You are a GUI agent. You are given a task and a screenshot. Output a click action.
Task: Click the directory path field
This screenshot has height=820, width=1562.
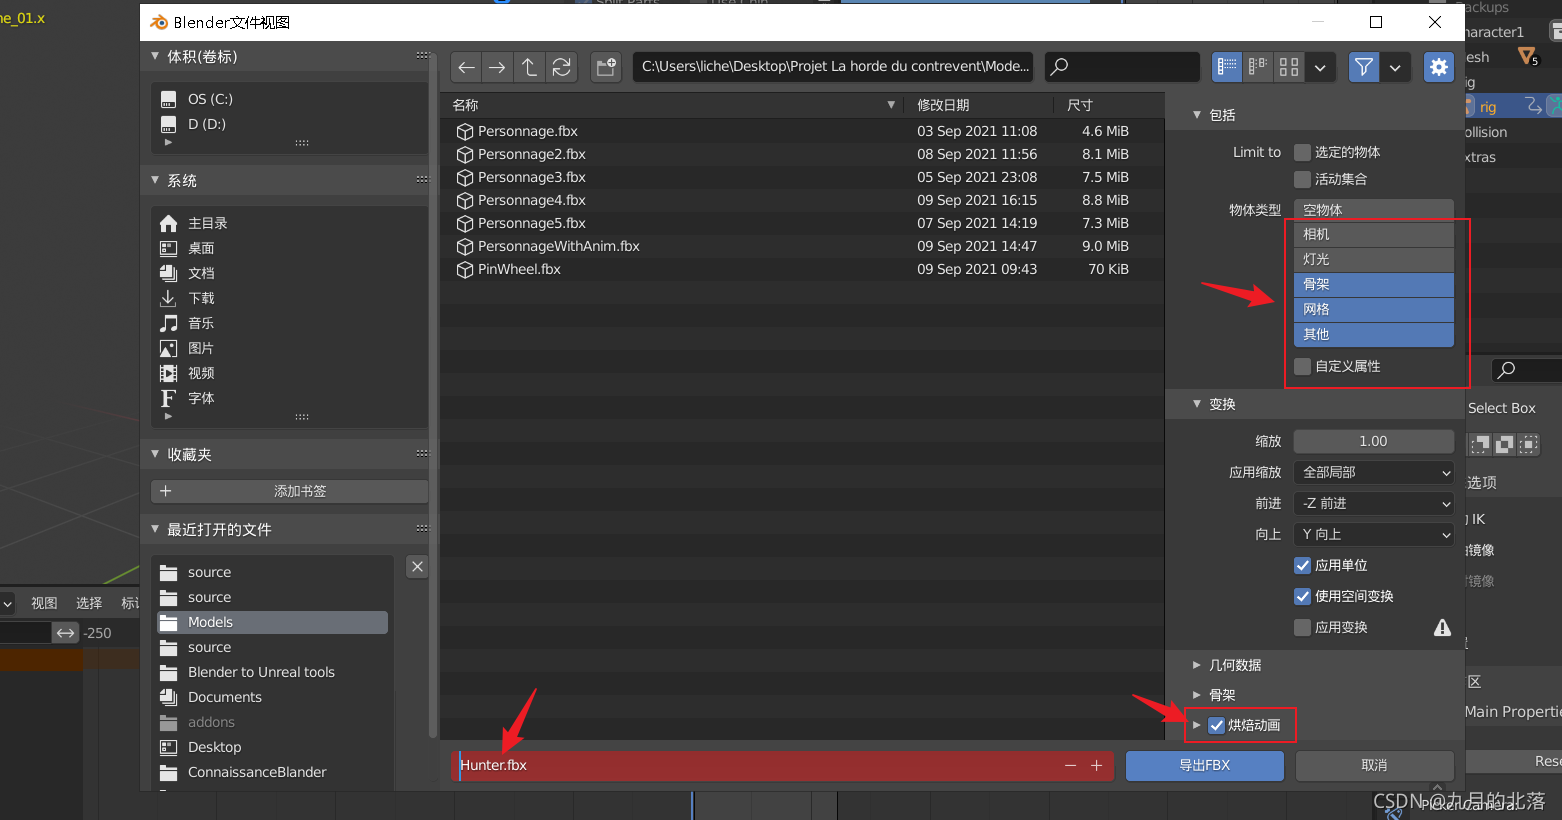click(x=835, y=67)
